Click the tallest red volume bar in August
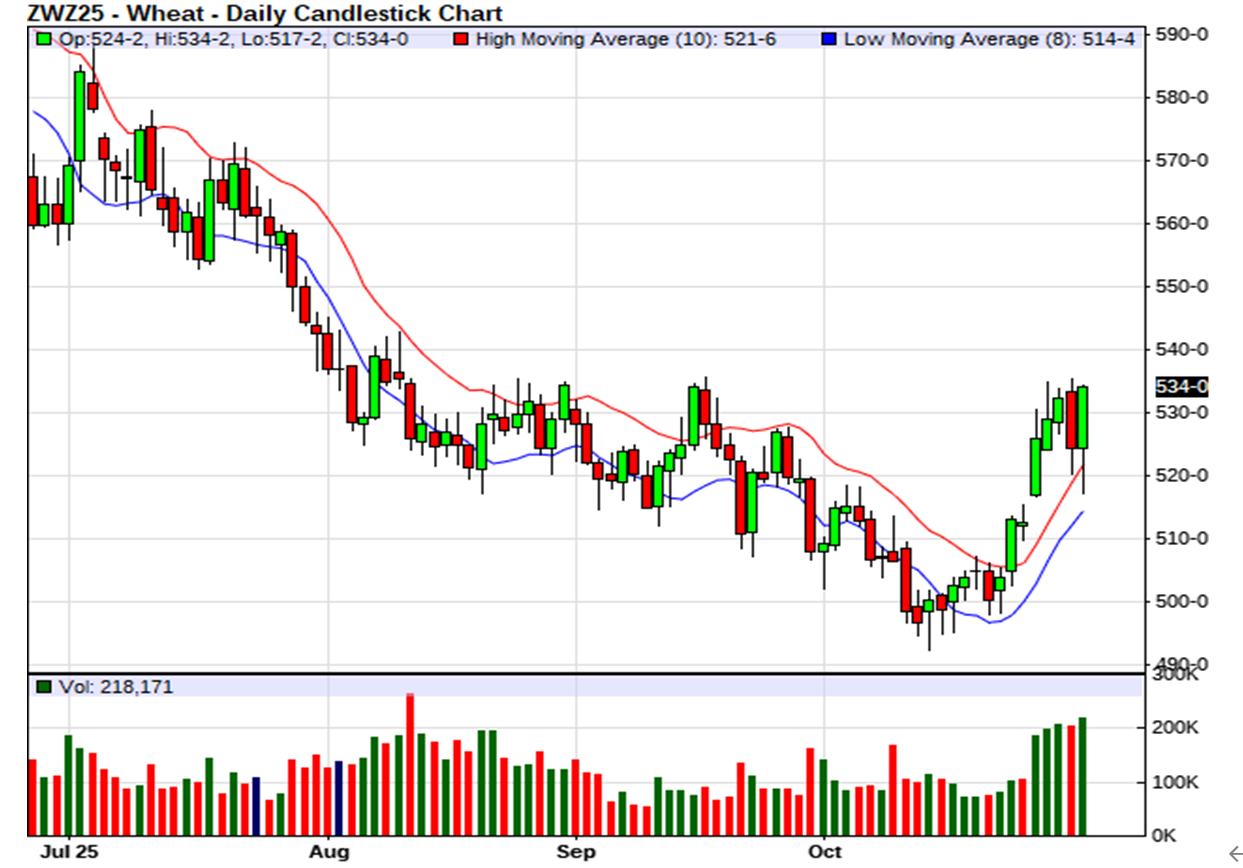The image size is (1243, 868). (410, 765)
